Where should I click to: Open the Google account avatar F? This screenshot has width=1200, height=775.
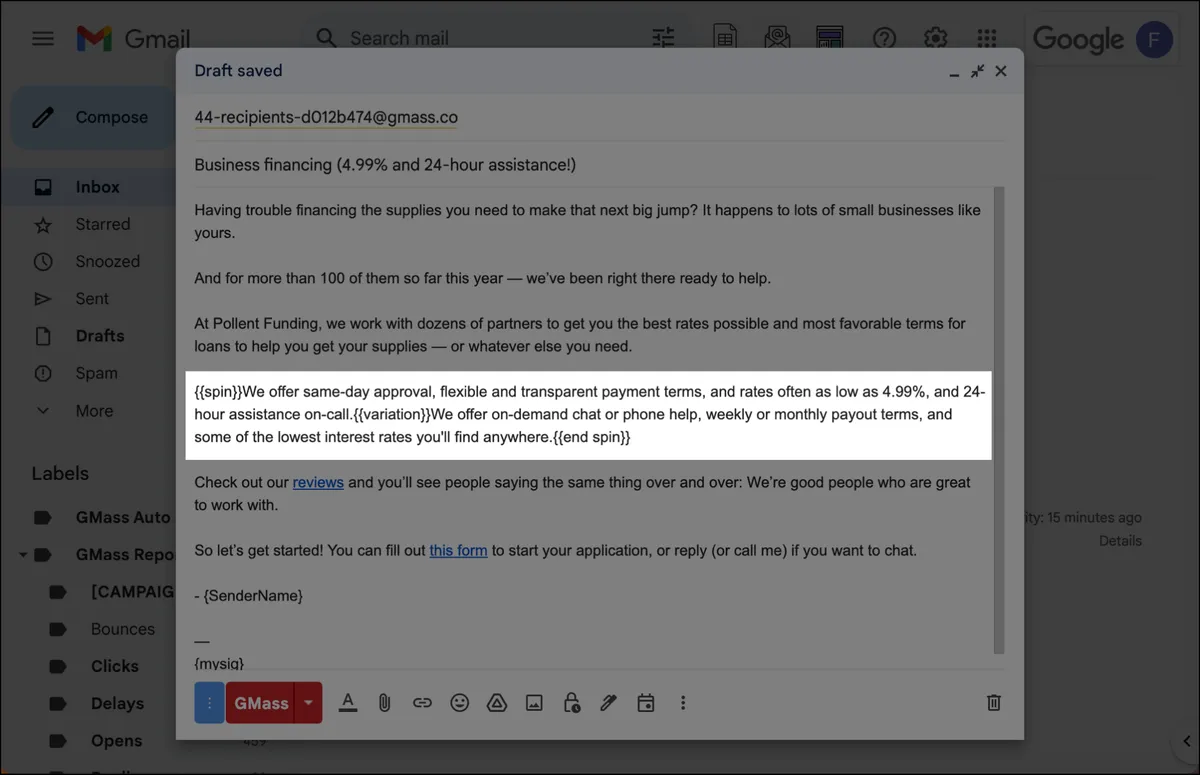click(x=1155, y=39)
